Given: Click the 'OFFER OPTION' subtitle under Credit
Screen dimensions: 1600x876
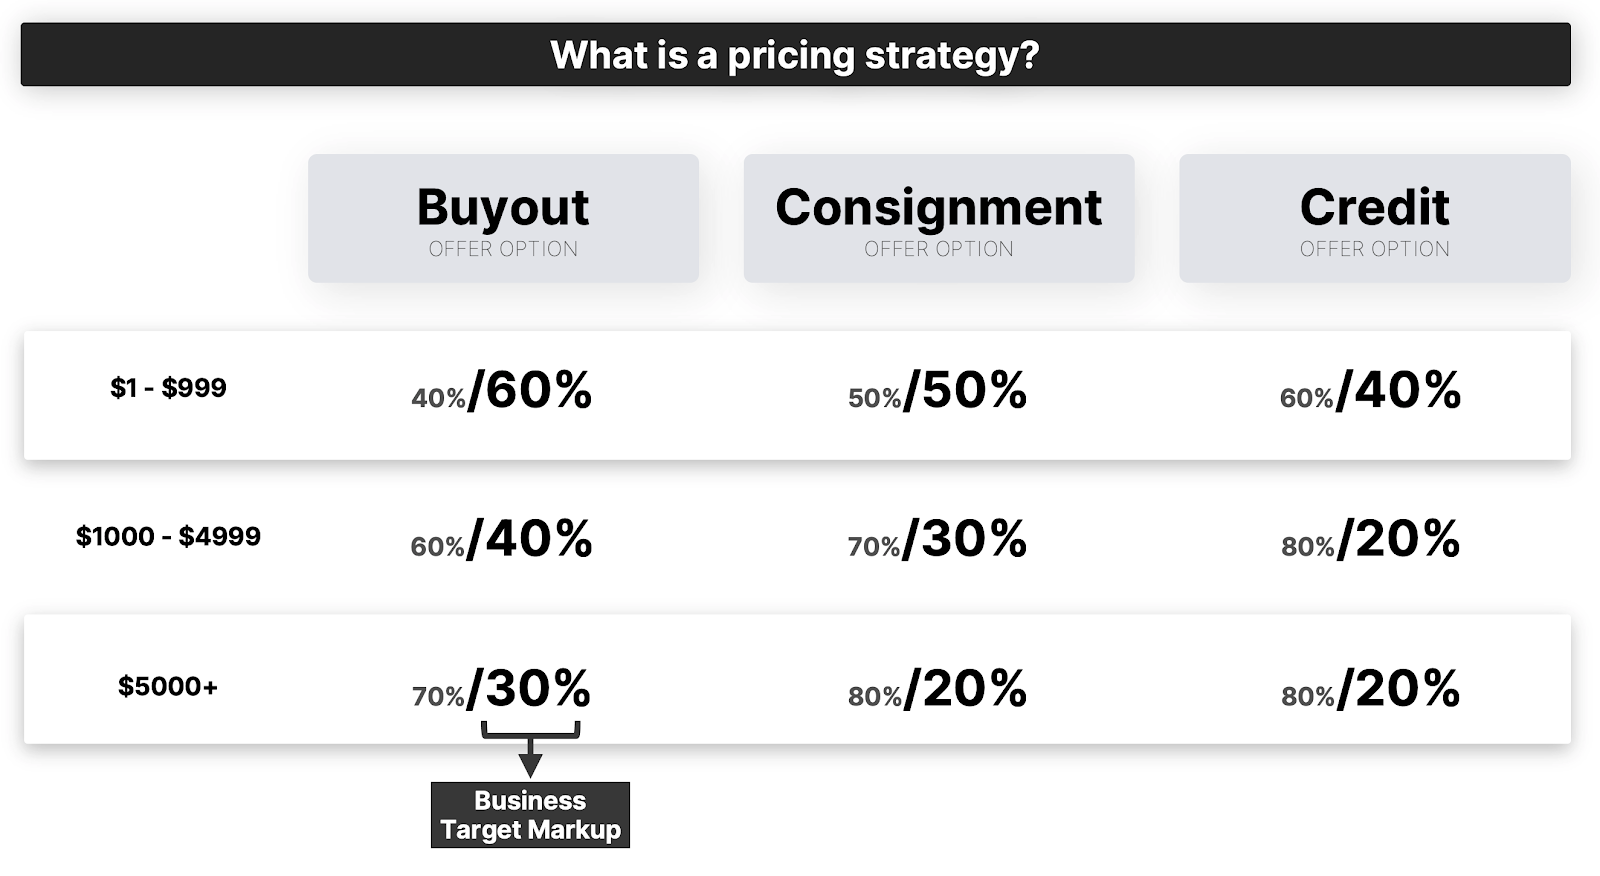Looking at the screenshot, I should (x=1375, y=249).
